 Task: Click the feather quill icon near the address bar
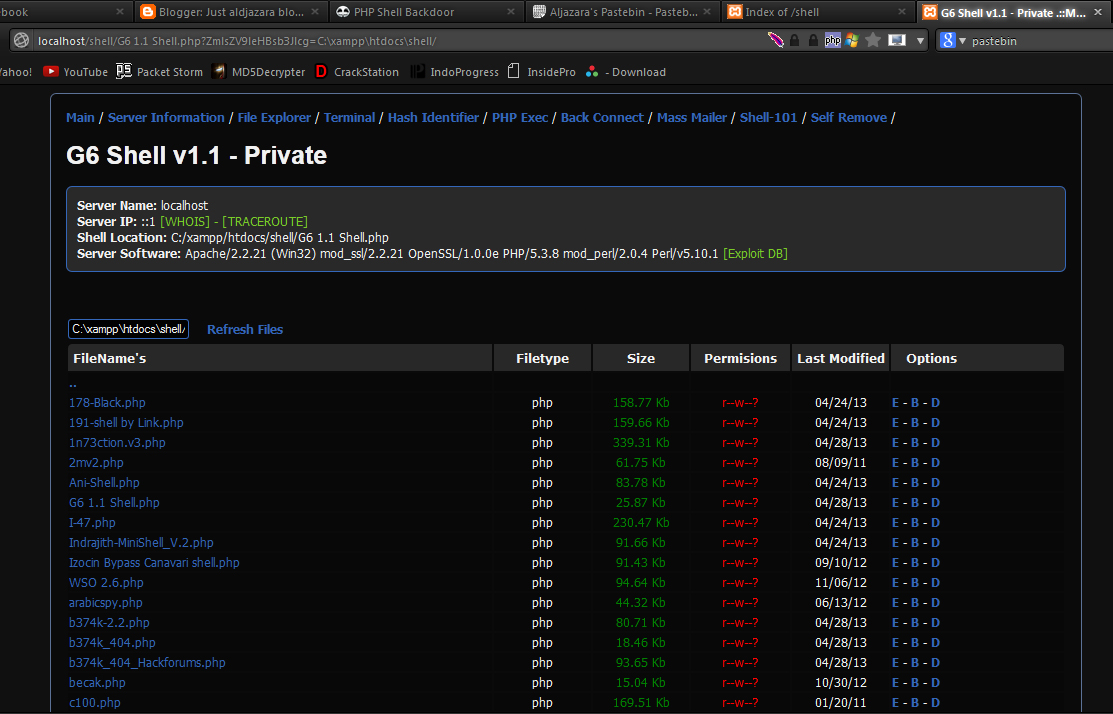(x=775, y=39)
